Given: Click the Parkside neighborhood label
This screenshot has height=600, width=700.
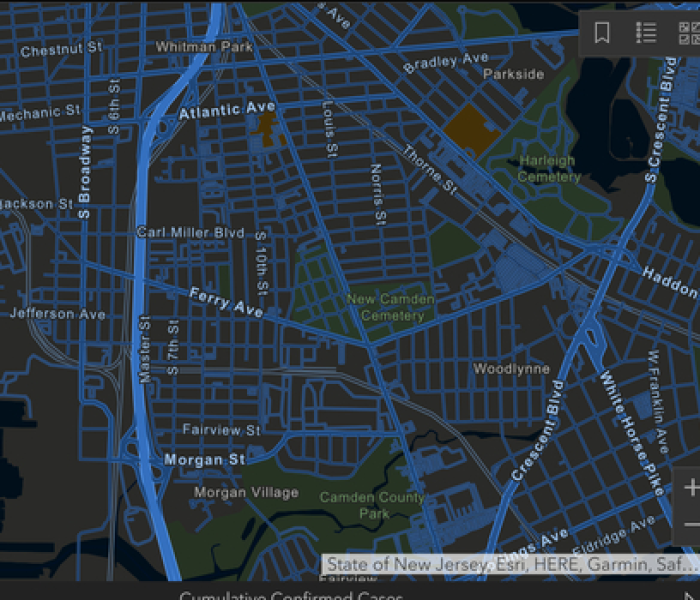Looking at the screenshot, I should pyautogui.click(x=513, y=74).
